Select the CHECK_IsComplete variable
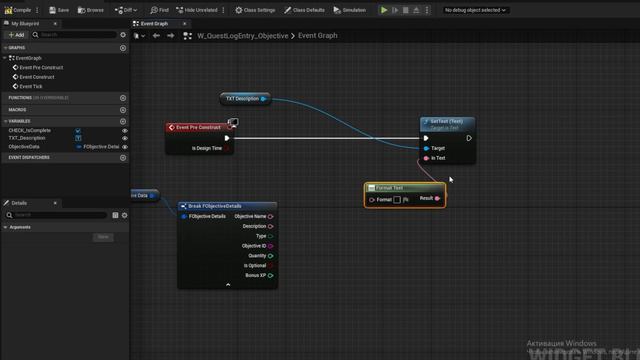The width and height of the screenshot is (640, 360). click(30, 131)
